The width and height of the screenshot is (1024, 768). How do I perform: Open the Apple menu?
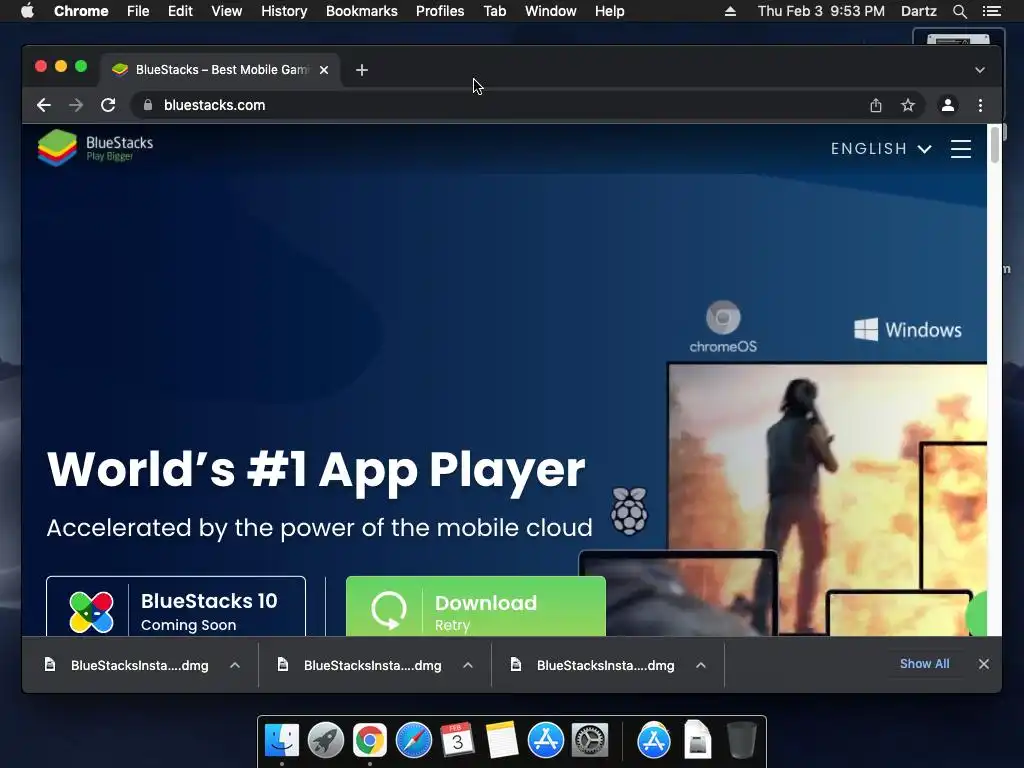pos(27,11)
